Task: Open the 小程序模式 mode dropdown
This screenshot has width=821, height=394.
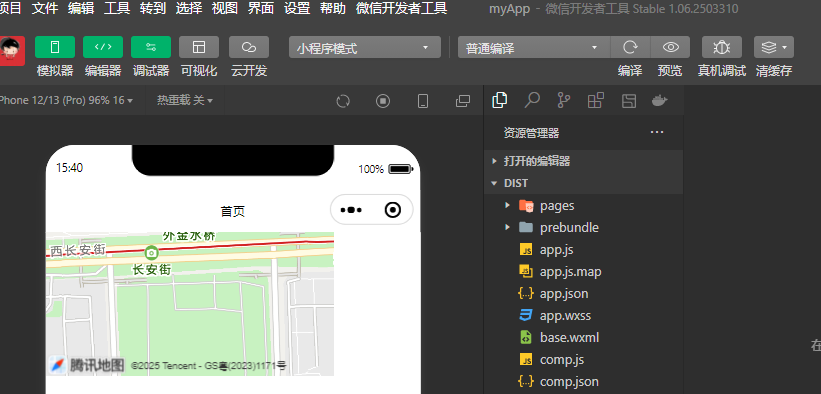Action: click(365, 48)
